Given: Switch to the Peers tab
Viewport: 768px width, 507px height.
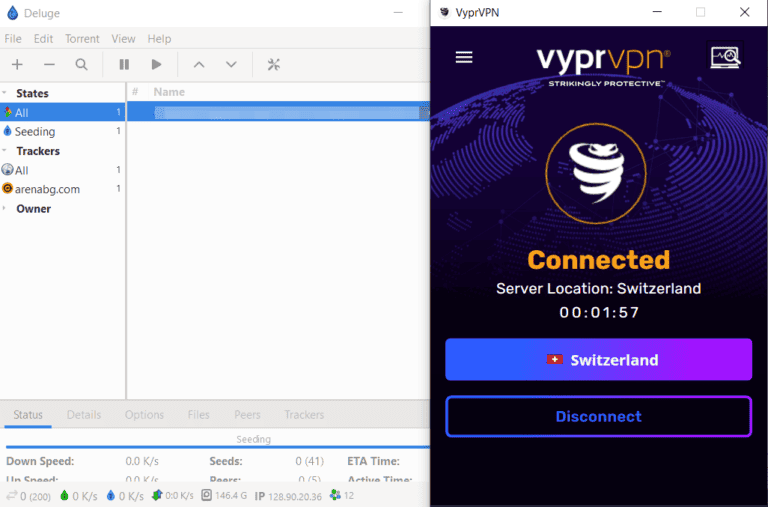Looking at the screenshot, I should 247,415.
